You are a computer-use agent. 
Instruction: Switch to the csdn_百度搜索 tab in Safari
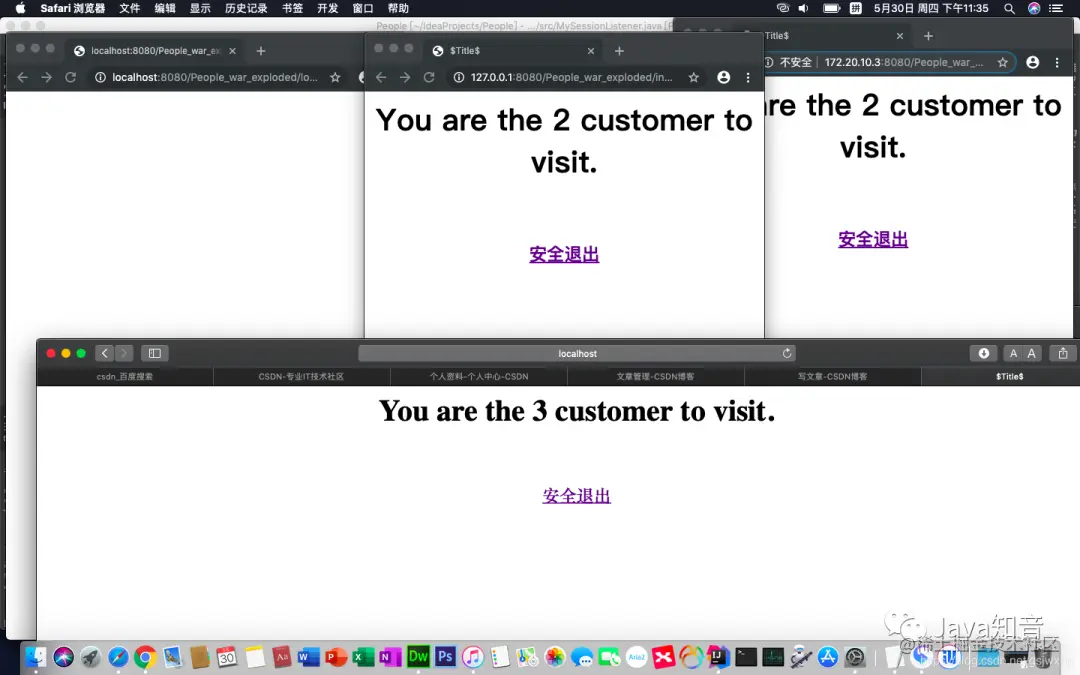point(125,377)
